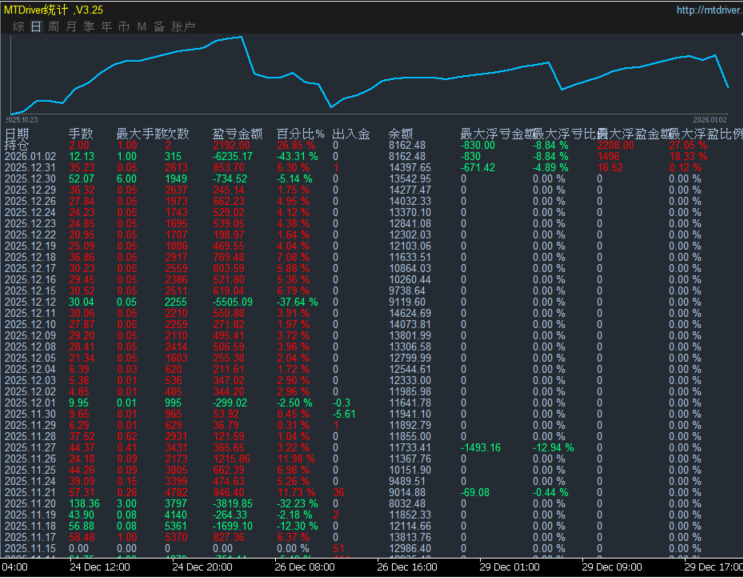Click the 1215.86 profit value
The width and height of the screenshot is (743, 578).
tap(231, 459)
